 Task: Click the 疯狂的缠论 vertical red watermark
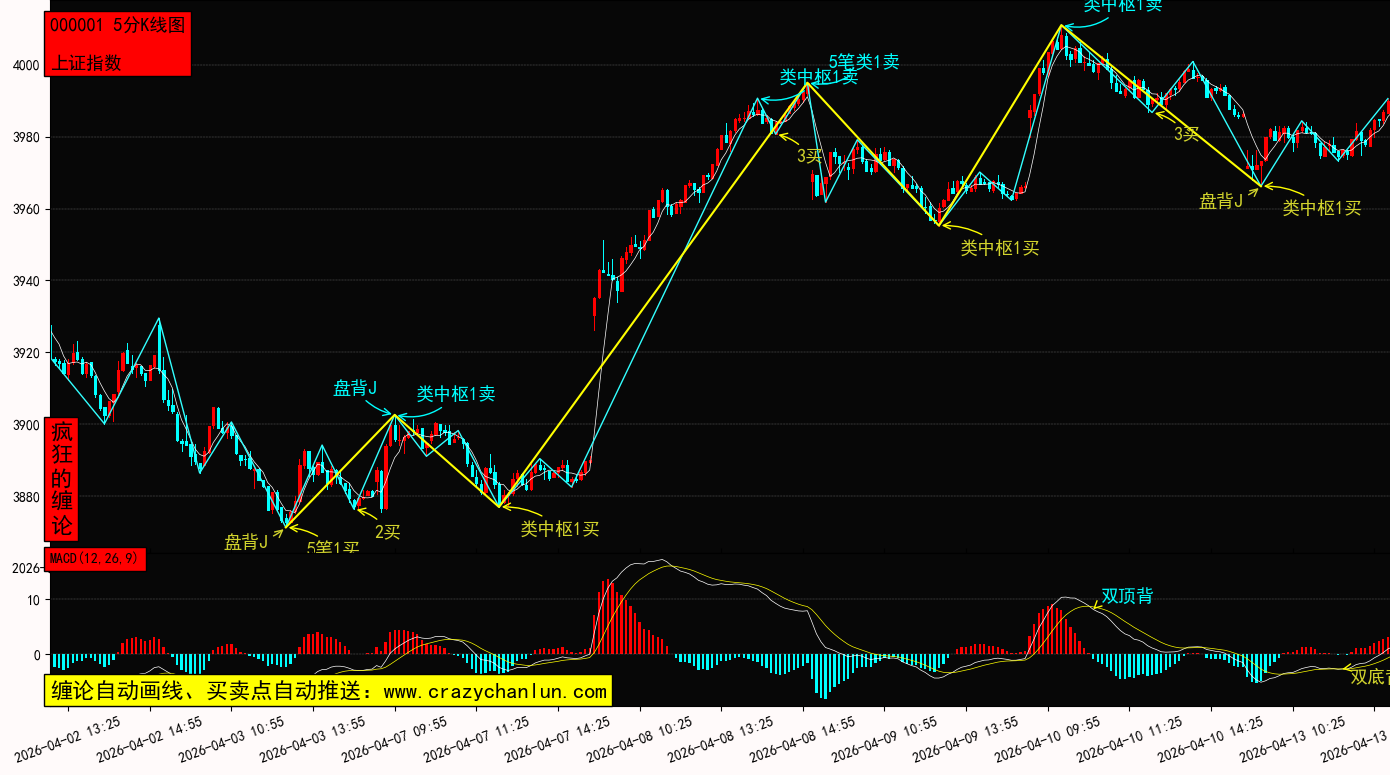(62, 478)
